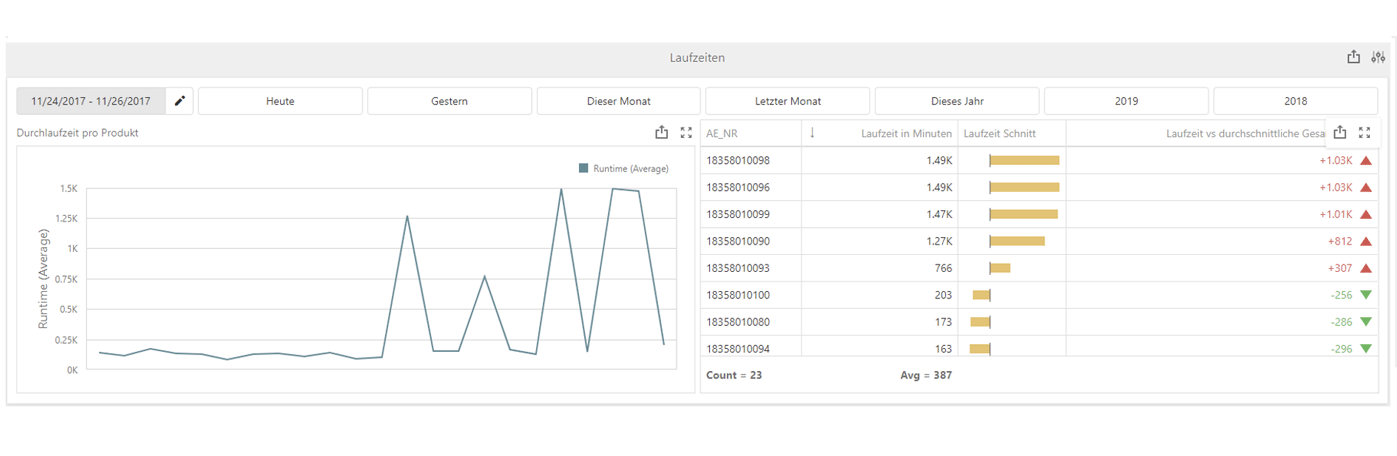Toggle Runtime (Average) legend swatch
Viewport: 1397px width, 456px height.
click(584, 169)
